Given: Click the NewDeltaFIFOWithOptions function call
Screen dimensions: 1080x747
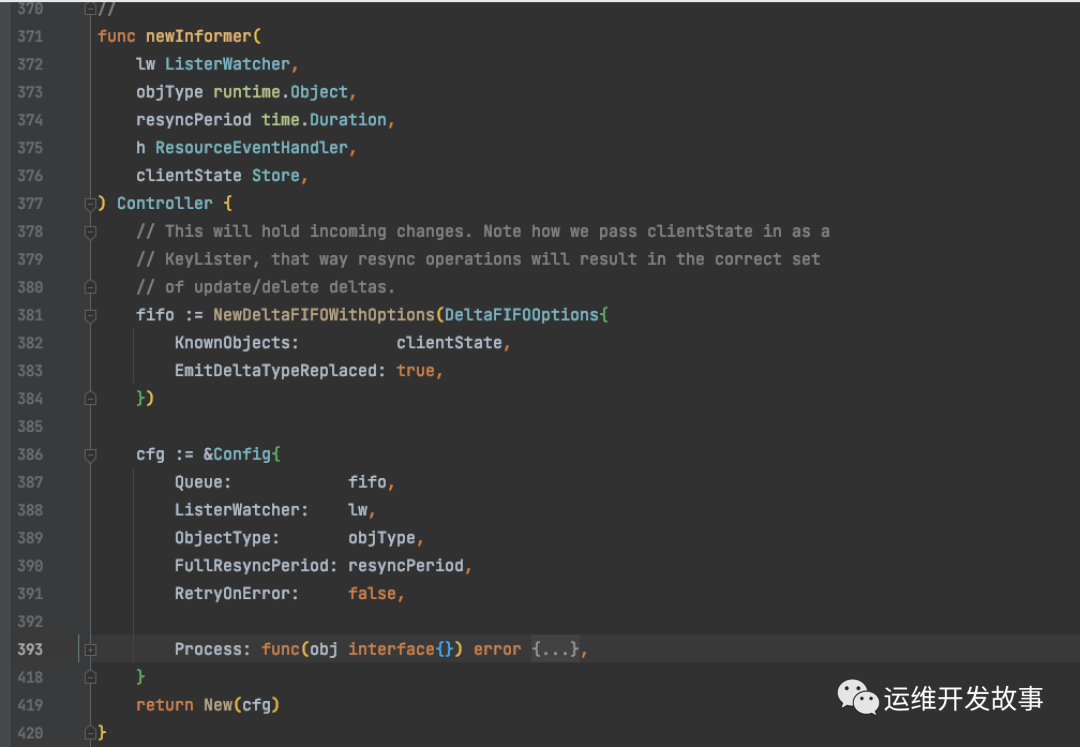Looking at the screenshot, I should (x=324, y=315).
